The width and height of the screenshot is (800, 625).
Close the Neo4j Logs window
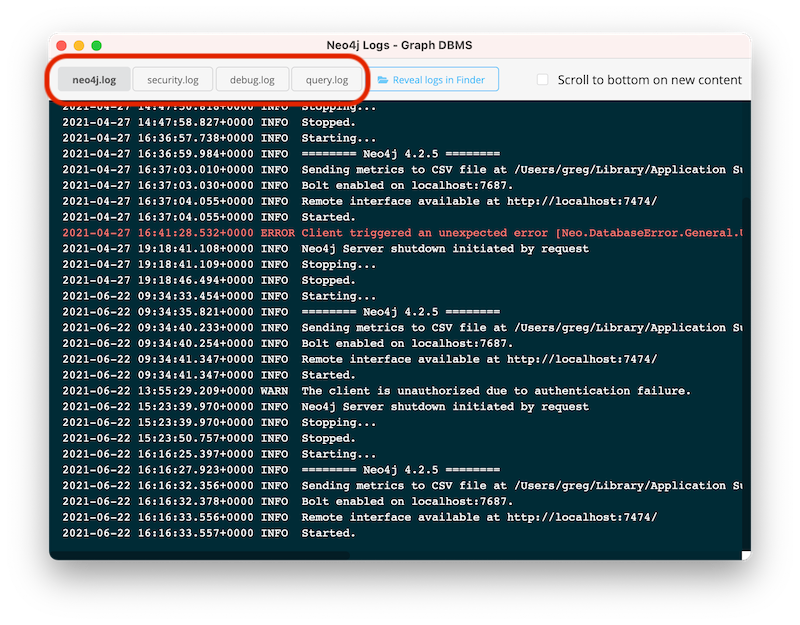[x=62, y=45]
